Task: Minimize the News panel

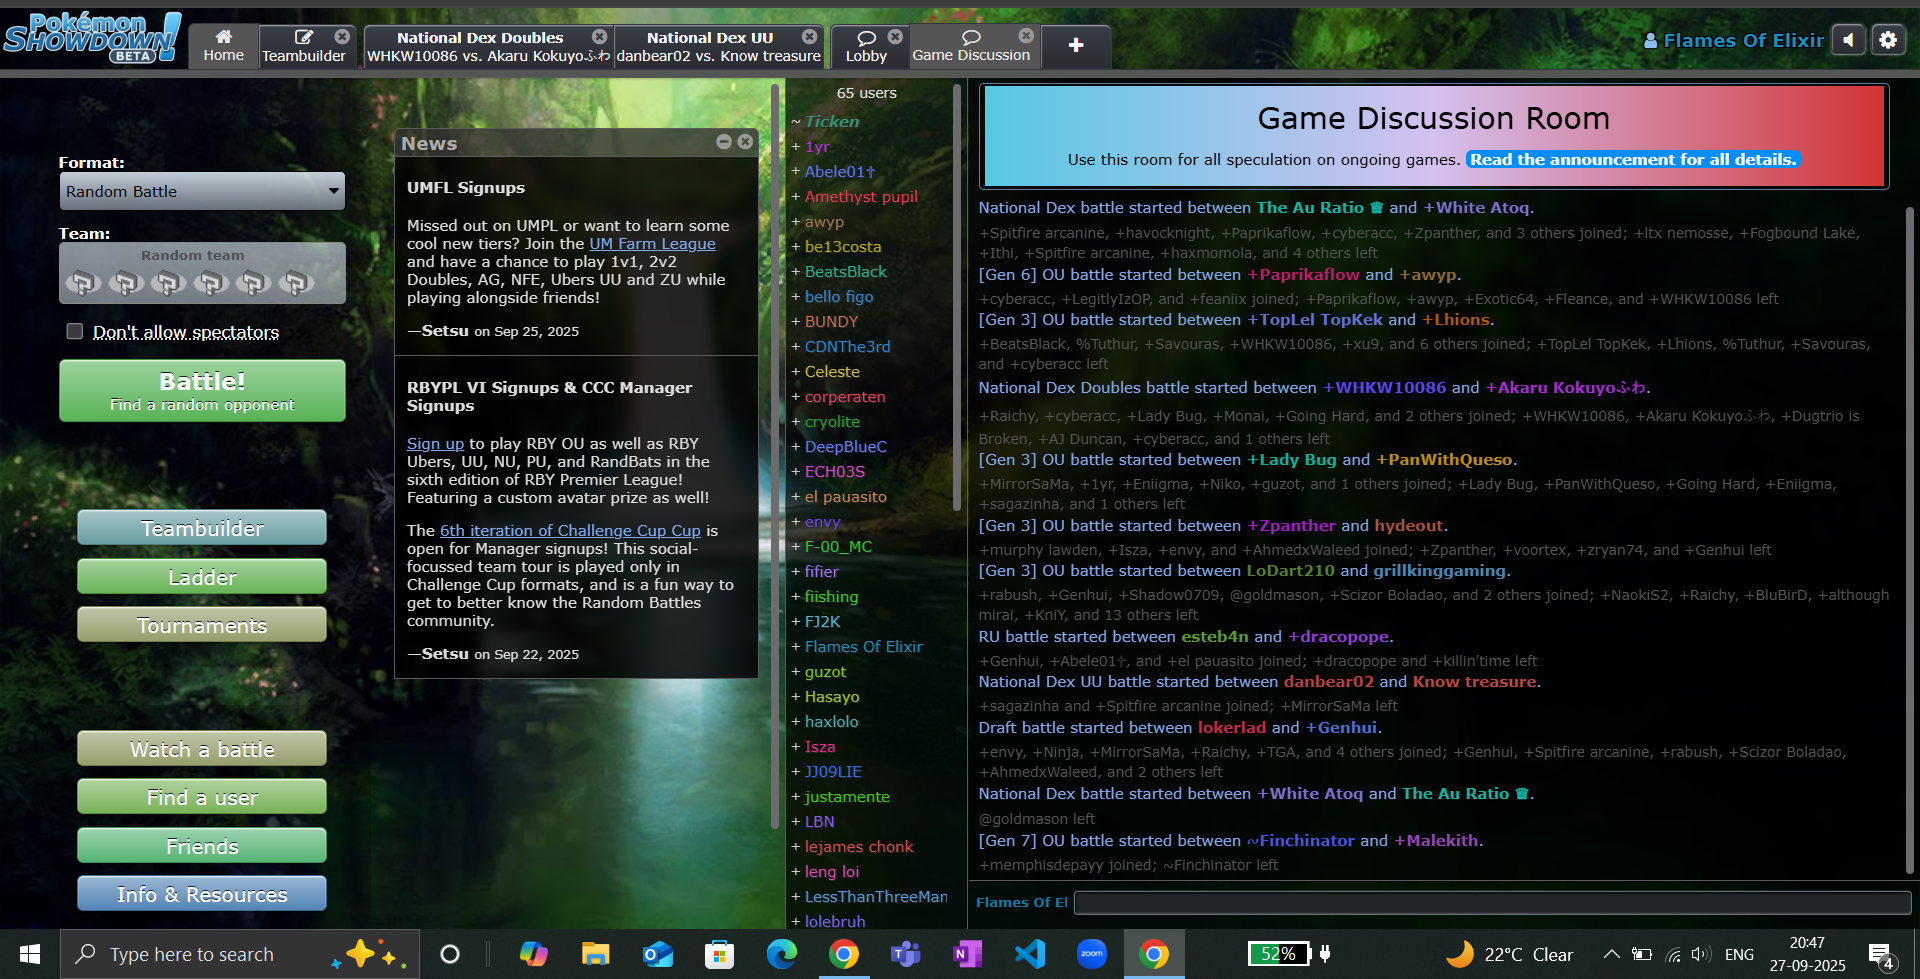Action: pos(724,142)
